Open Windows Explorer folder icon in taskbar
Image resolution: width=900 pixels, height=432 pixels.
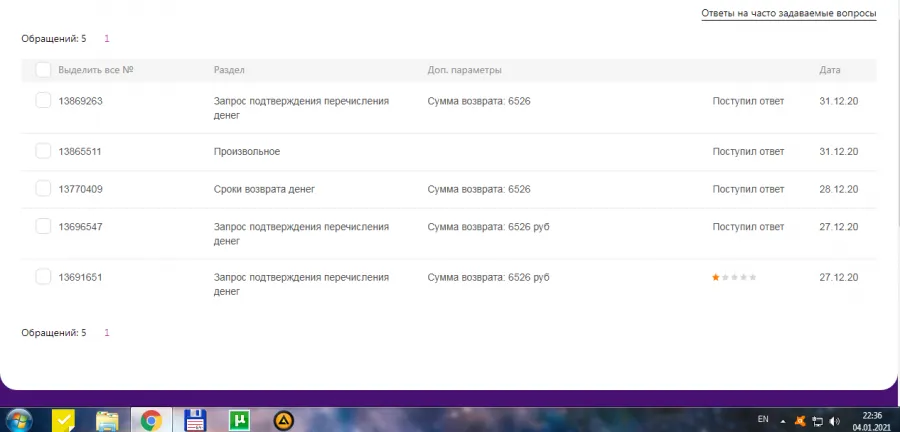[107, 421]
